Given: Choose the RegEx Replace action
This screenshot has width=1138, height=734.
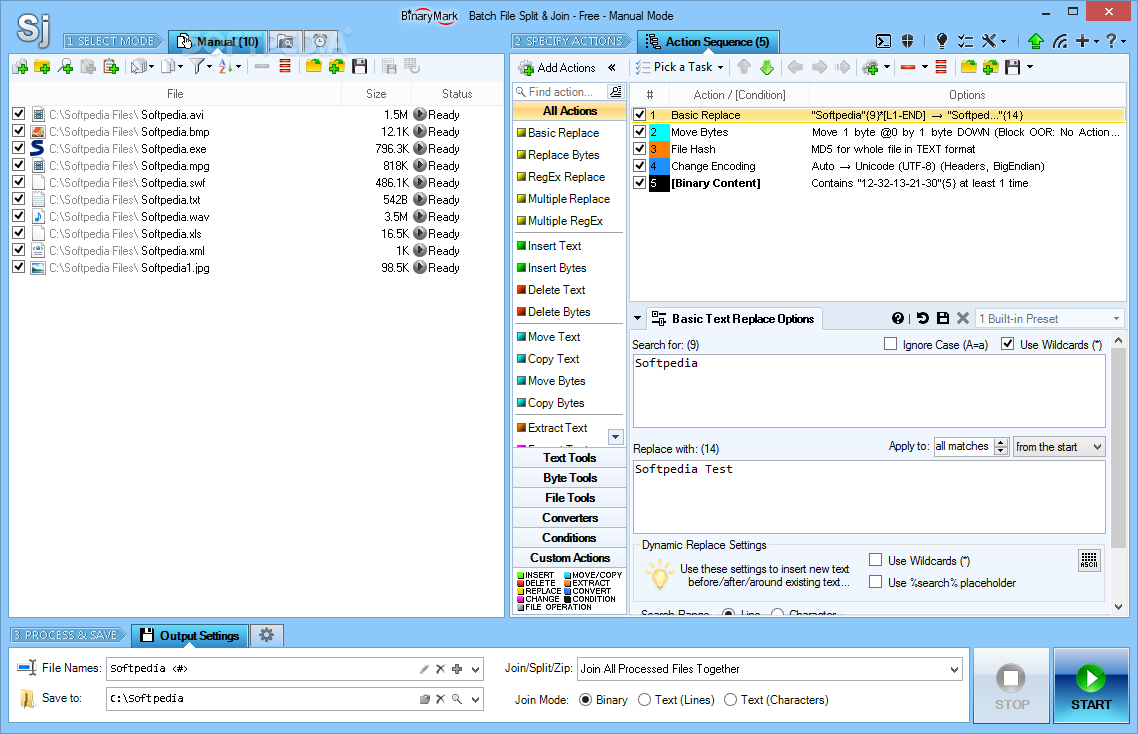Looking at the screenshot, I should click(x=566, y=177).
